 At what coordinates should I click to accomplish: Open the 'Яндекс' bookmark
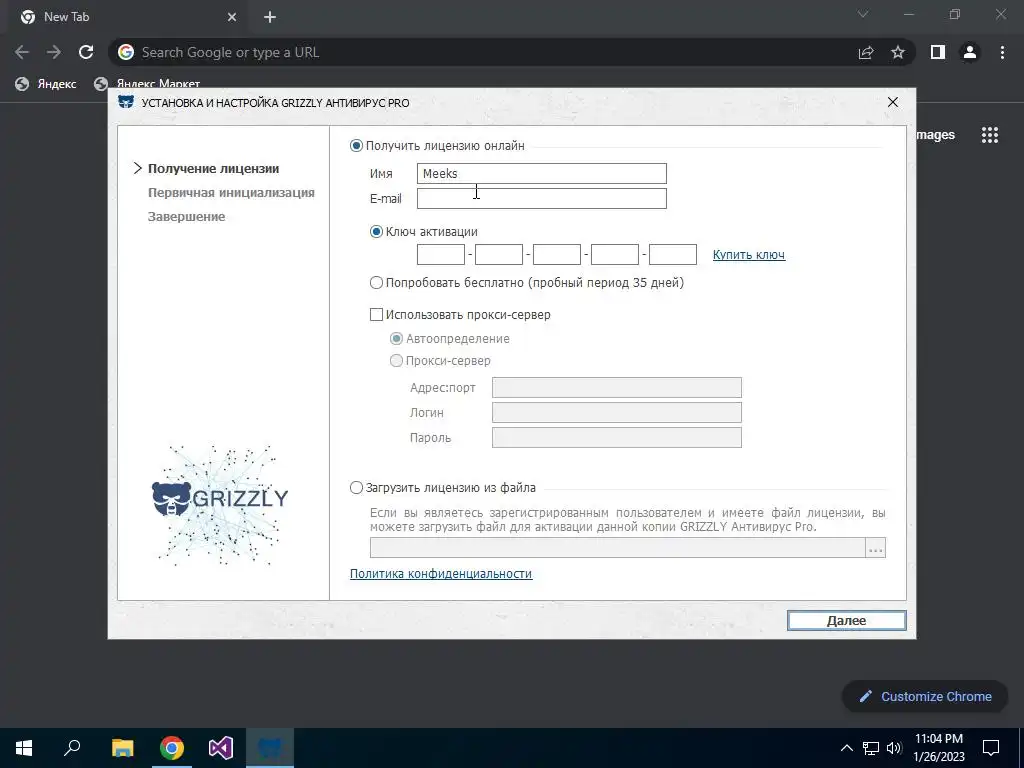pyautogui.click(x=46, y=84)
